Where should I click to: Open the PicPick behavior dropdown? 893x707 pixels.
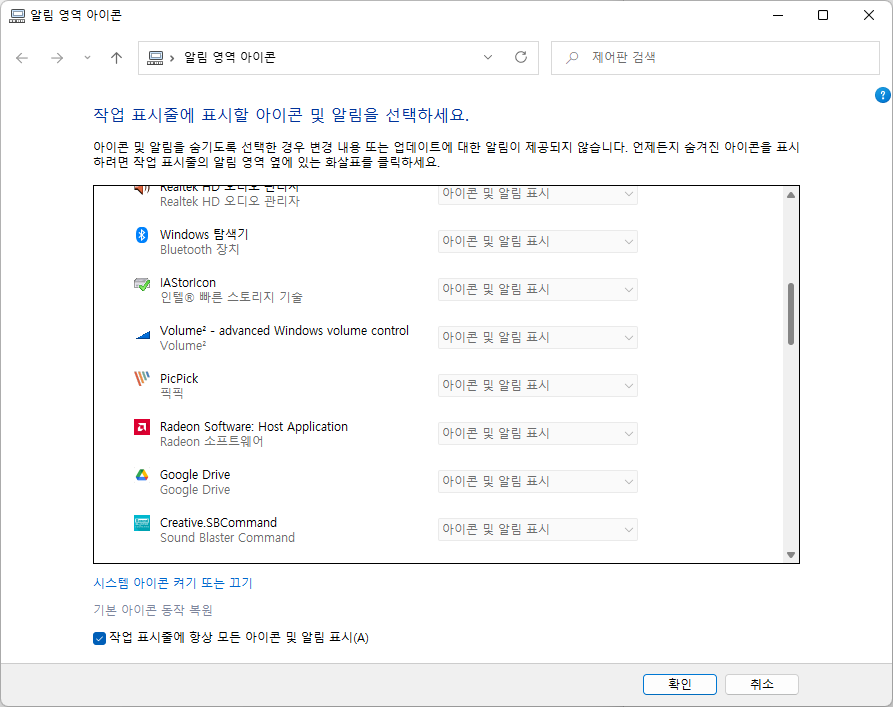point(538,386)
